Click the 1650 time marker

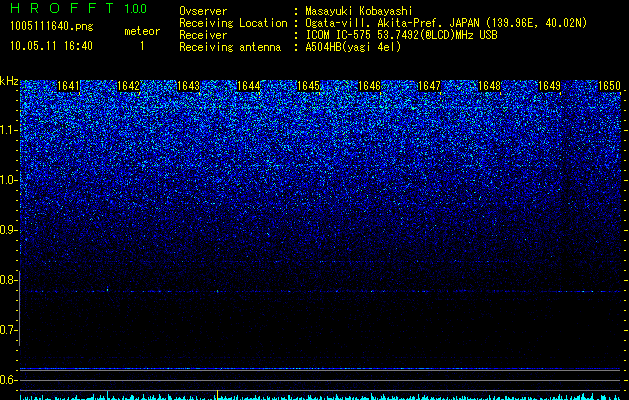tap(609, 86)
